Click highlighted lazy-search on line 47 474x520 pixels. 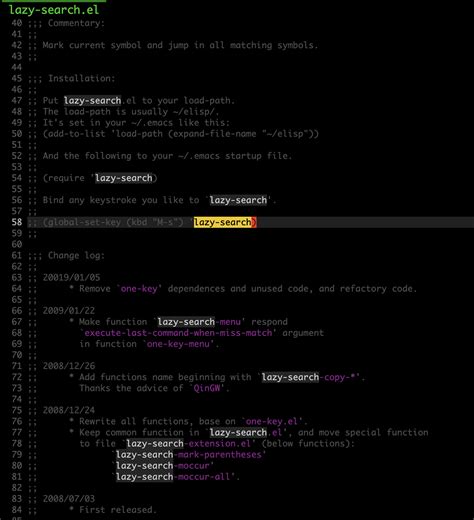[92, 100]
